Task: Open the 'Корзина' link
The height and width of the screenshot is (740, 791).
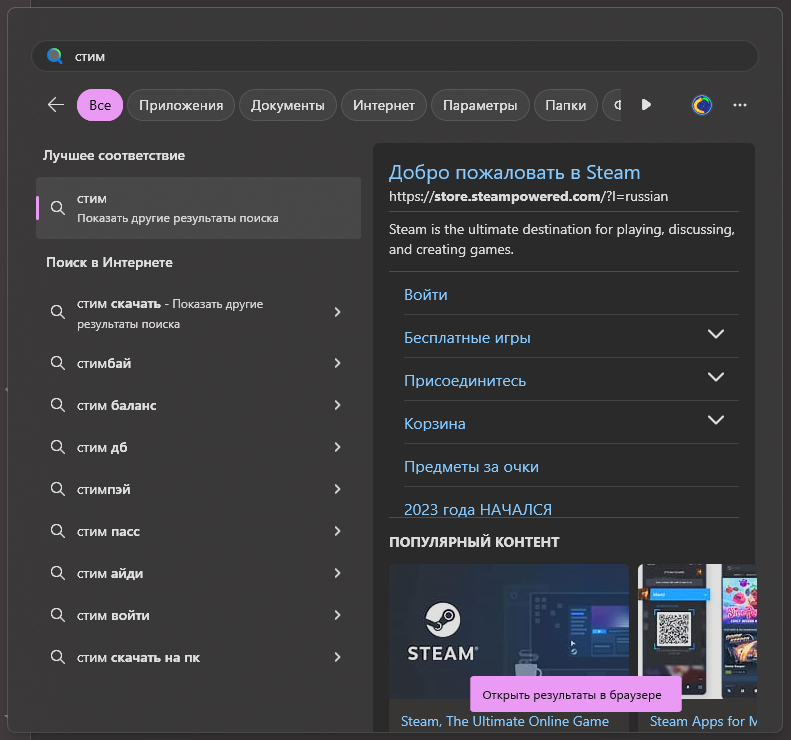Action: (435, 424)
